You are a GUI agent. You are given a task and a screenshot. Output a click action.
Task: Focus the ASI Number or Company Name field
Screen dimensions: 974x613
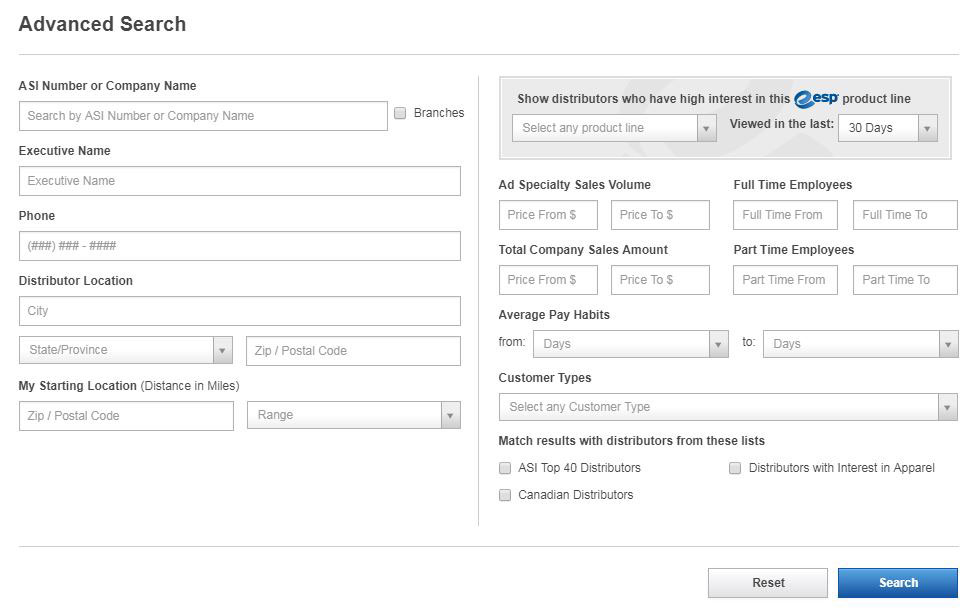[203, 116]
